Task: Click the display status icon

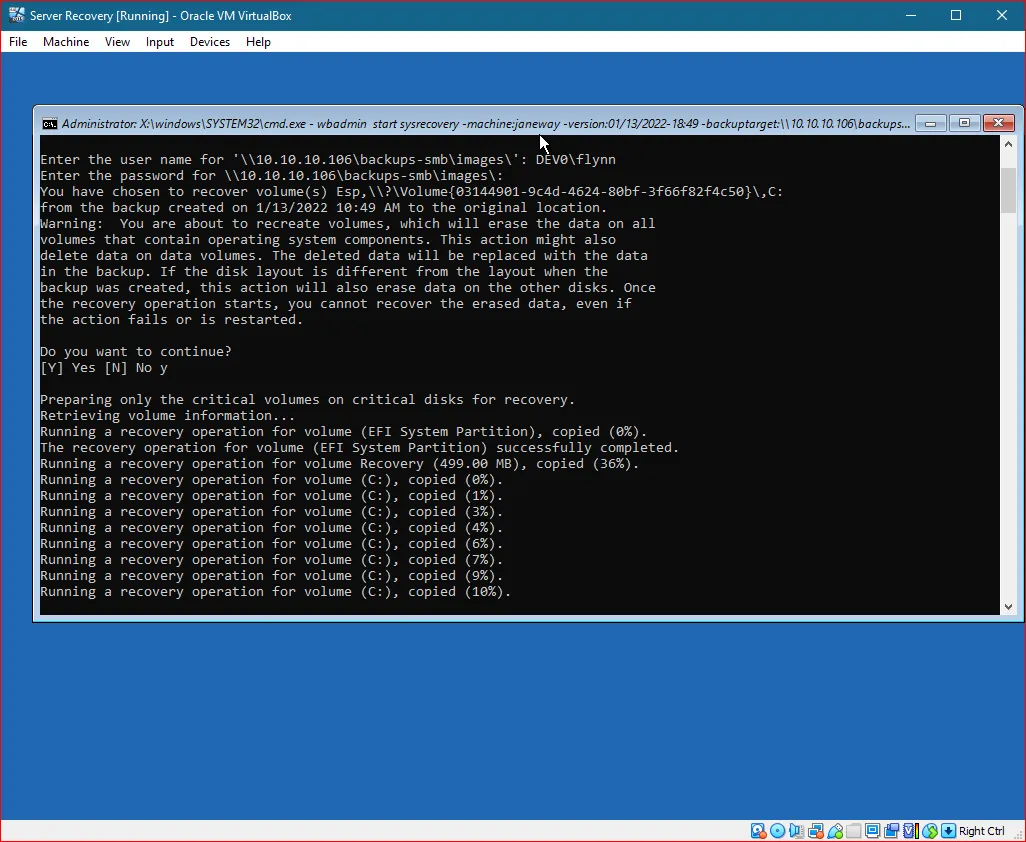Action: point(872,830)
